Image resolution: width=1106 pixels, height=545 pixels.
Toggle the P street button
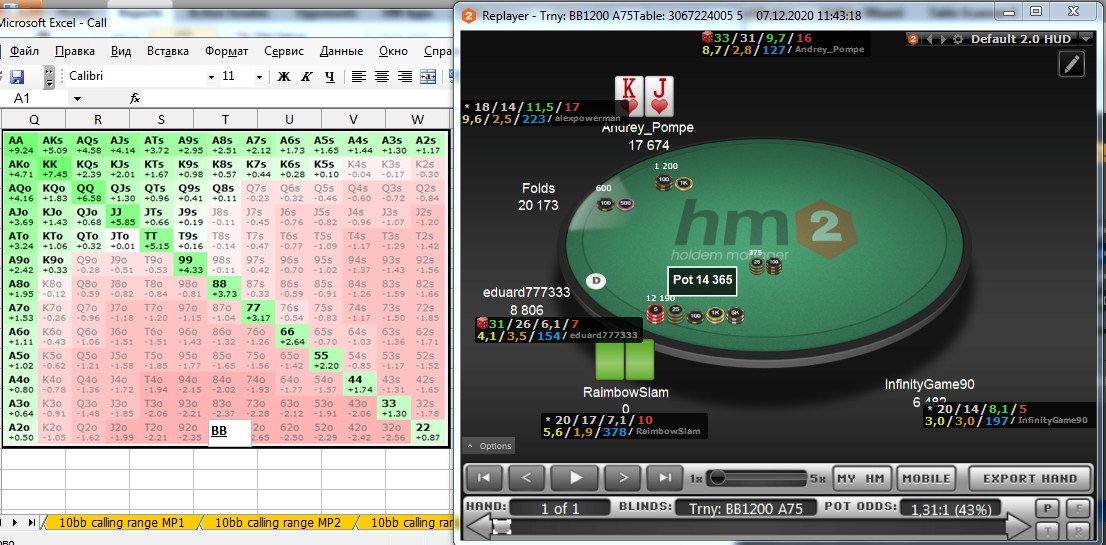1046,508
